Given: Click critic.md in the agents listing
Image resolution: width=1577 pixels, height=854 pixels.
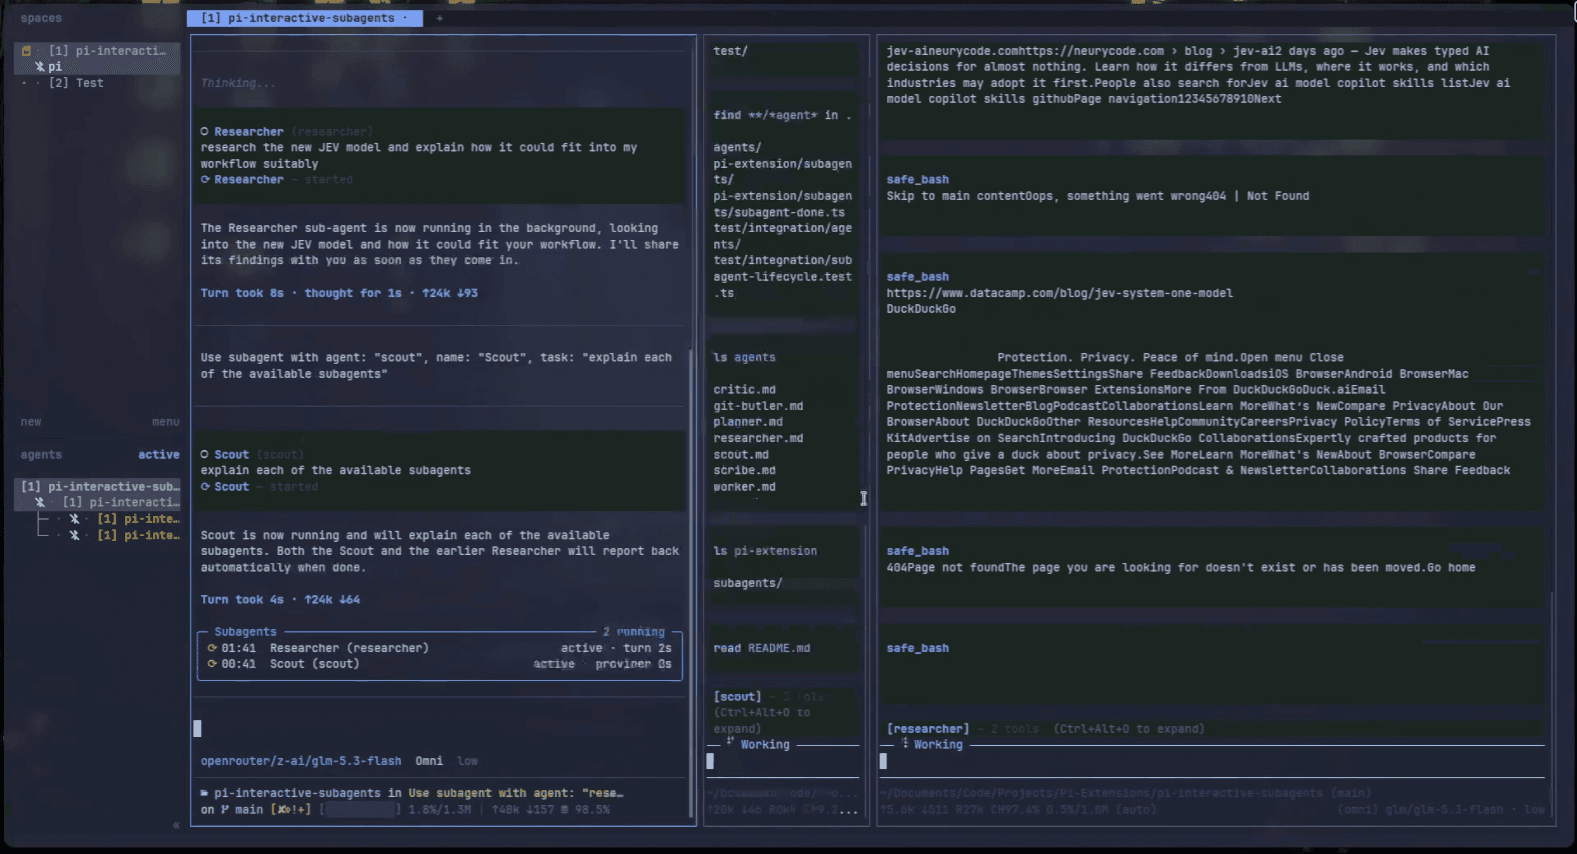Looking at the screenshot, I should point(744,390).
